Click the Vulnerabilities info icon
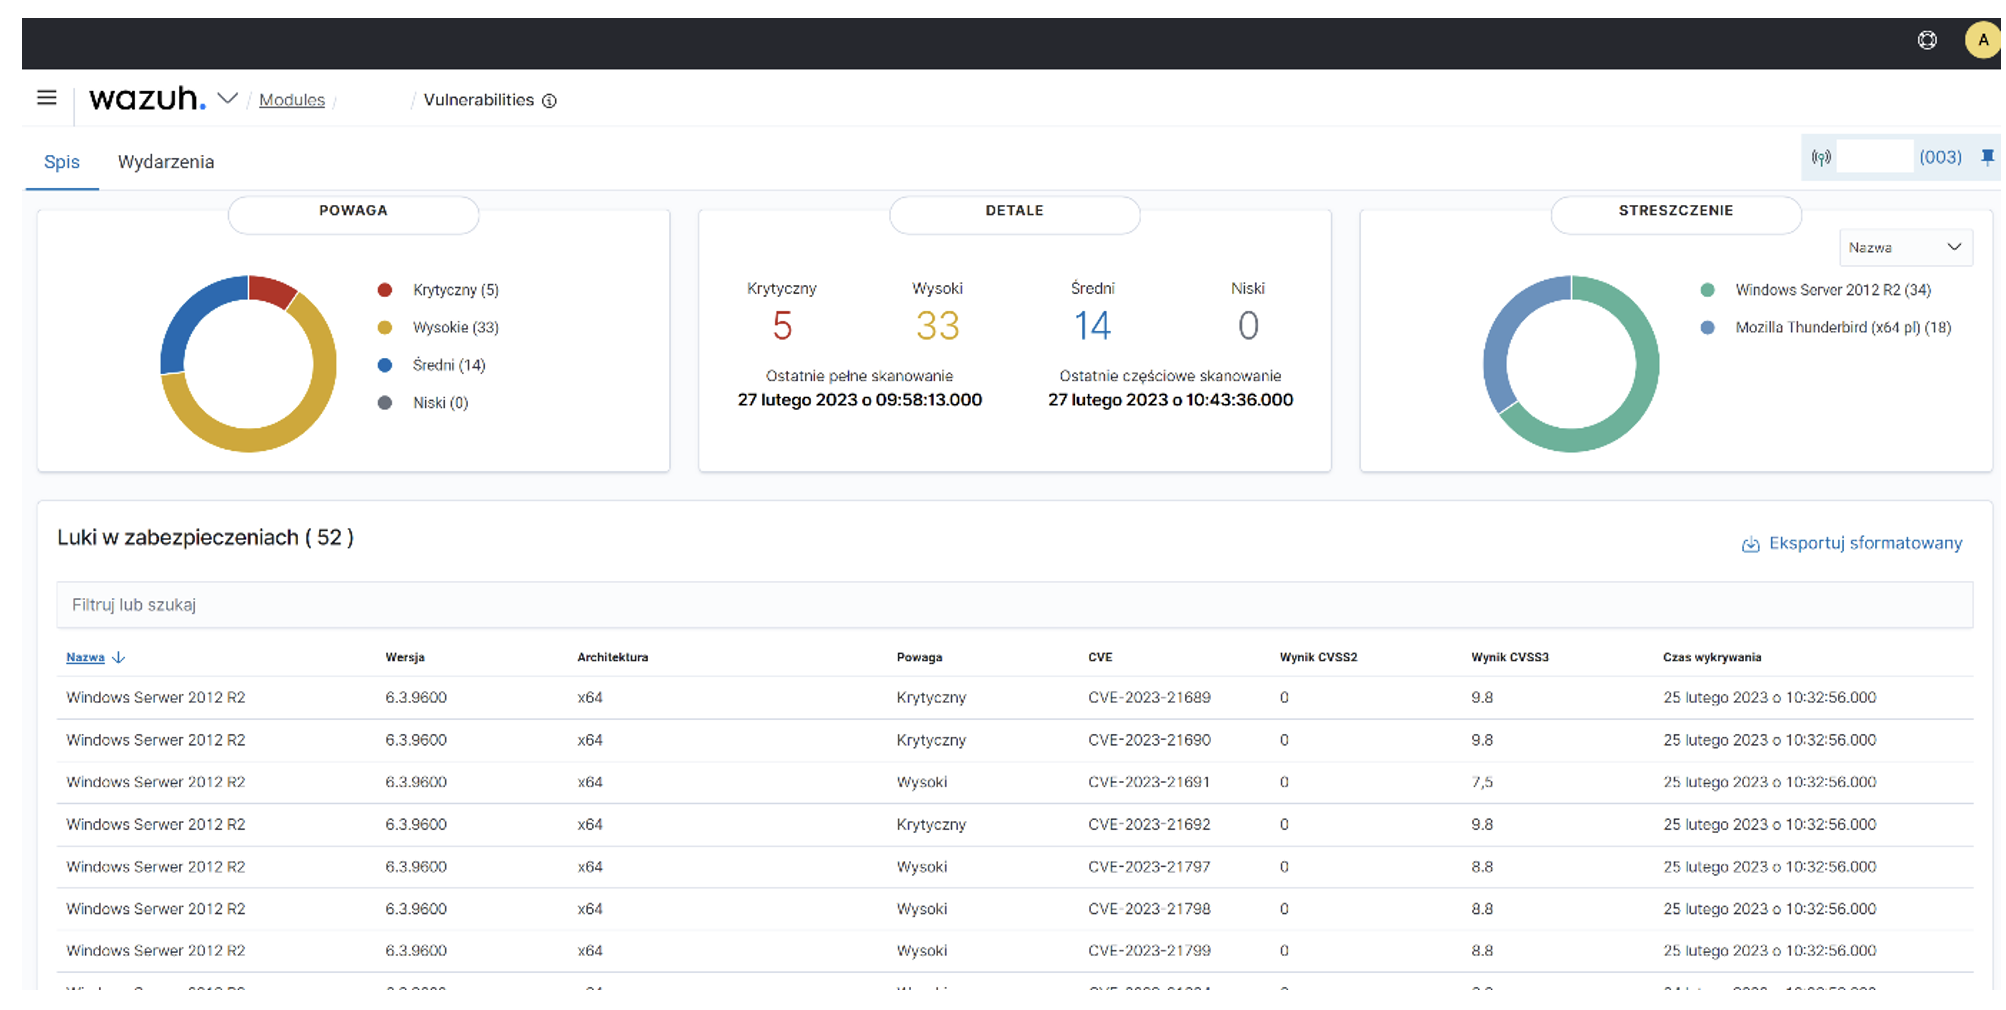Image resolution: width=2006 pixels, height=1010 pixels. (x=549, y=101)
